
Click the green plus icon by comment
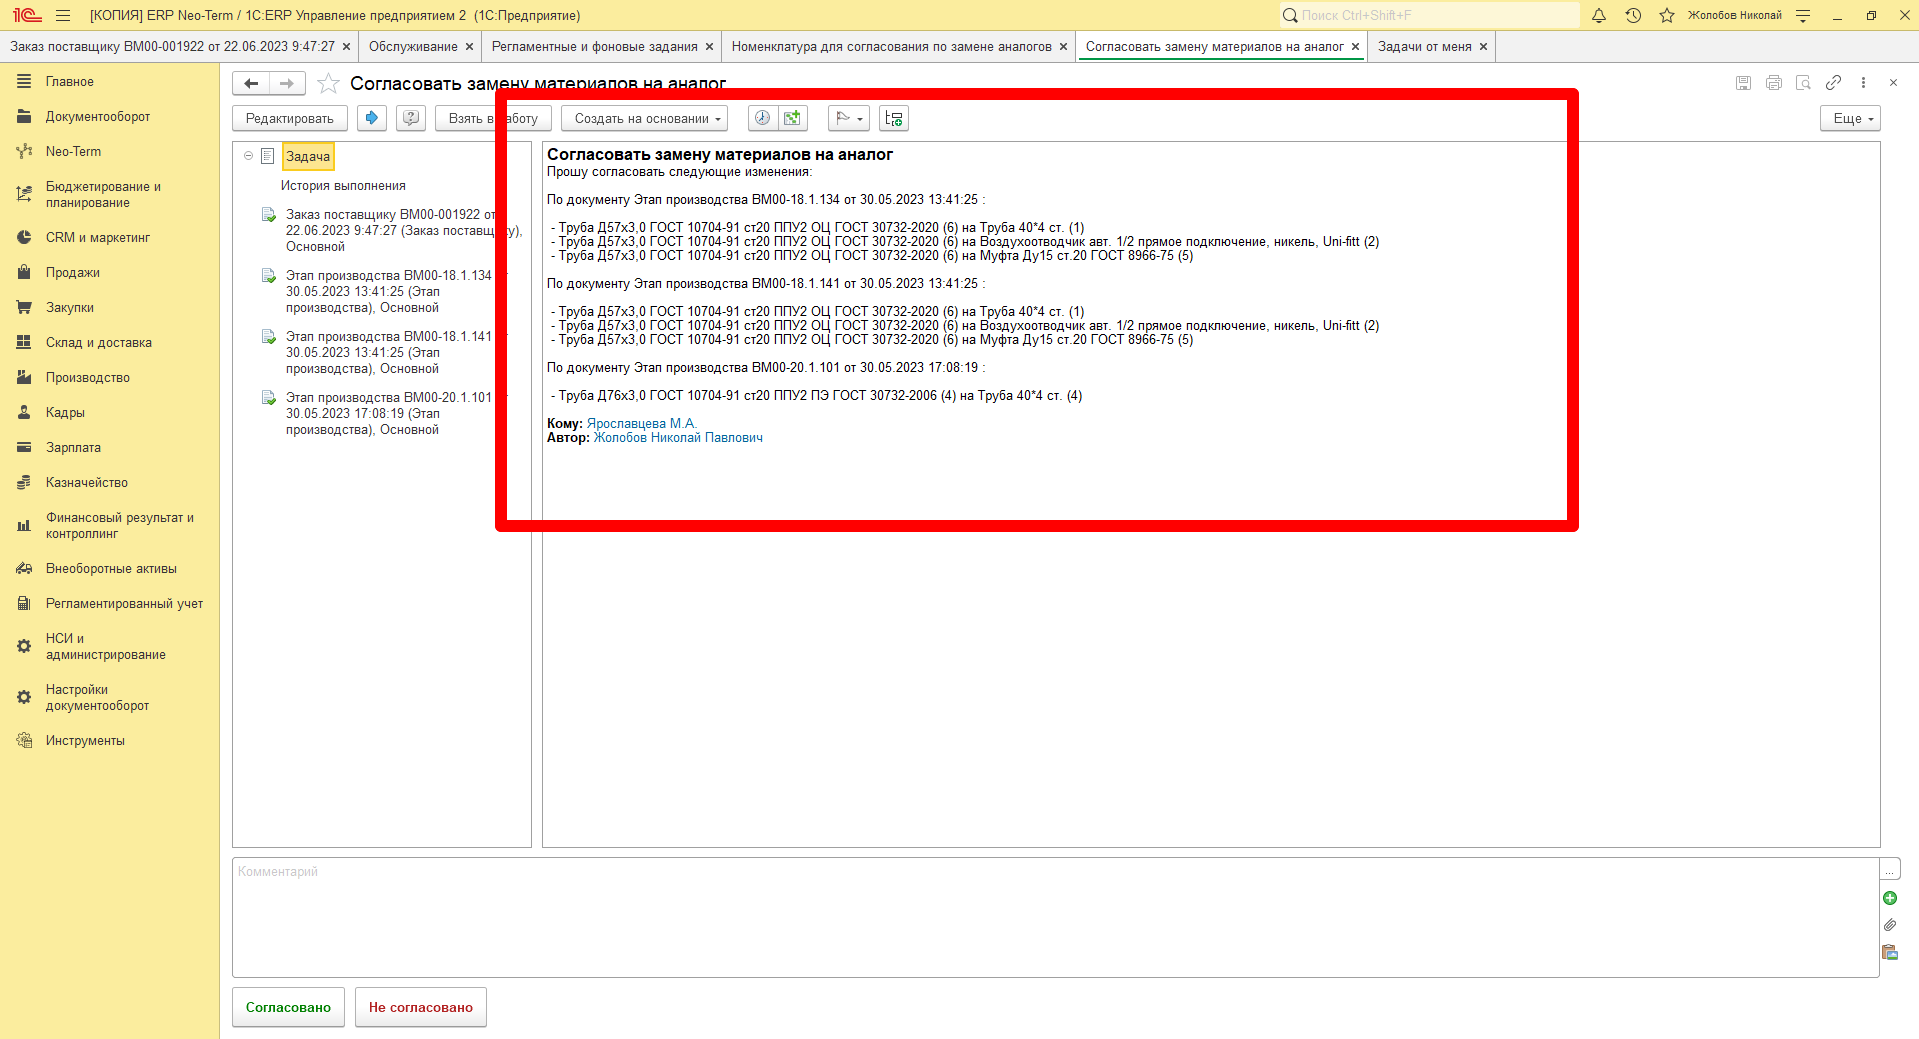click(x=1890, y=898)
